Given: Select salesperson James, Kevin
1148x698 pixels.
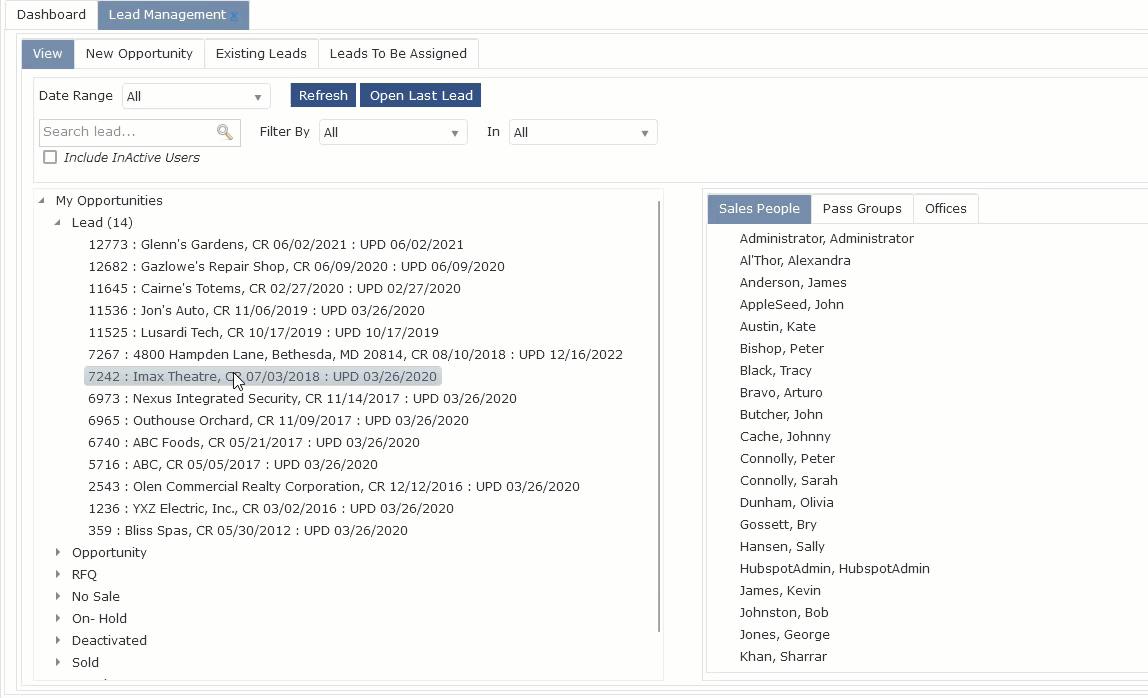Looking at the screenshot, I should [780, 590].
